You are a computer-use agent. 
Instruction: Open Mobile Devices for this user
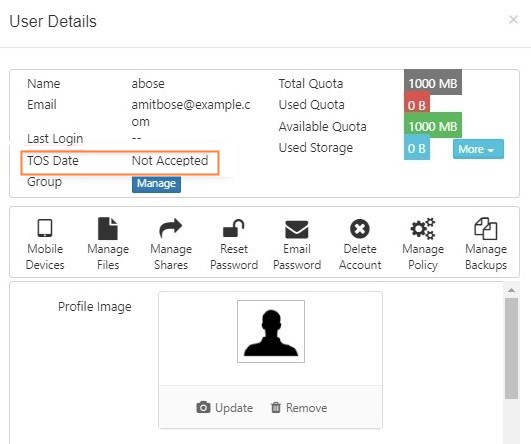tap(45, 244)
